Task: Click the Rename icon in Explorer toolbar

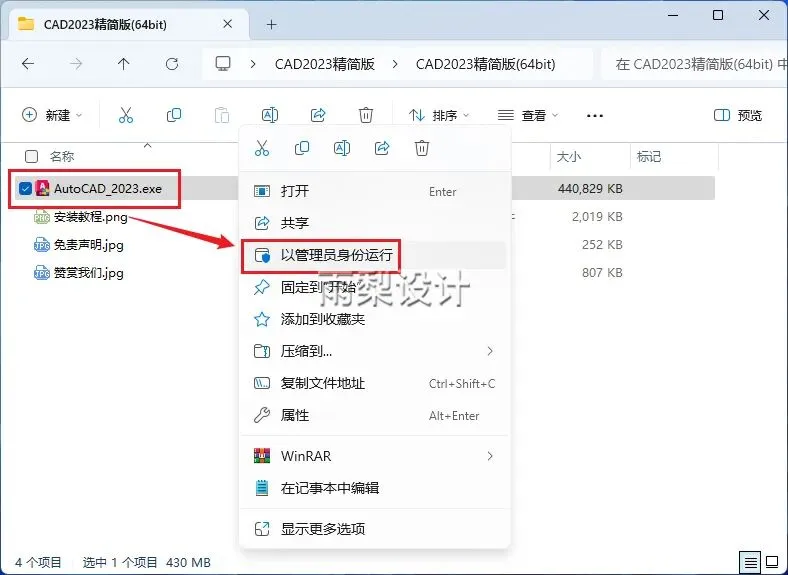Action: pos(270,115)
